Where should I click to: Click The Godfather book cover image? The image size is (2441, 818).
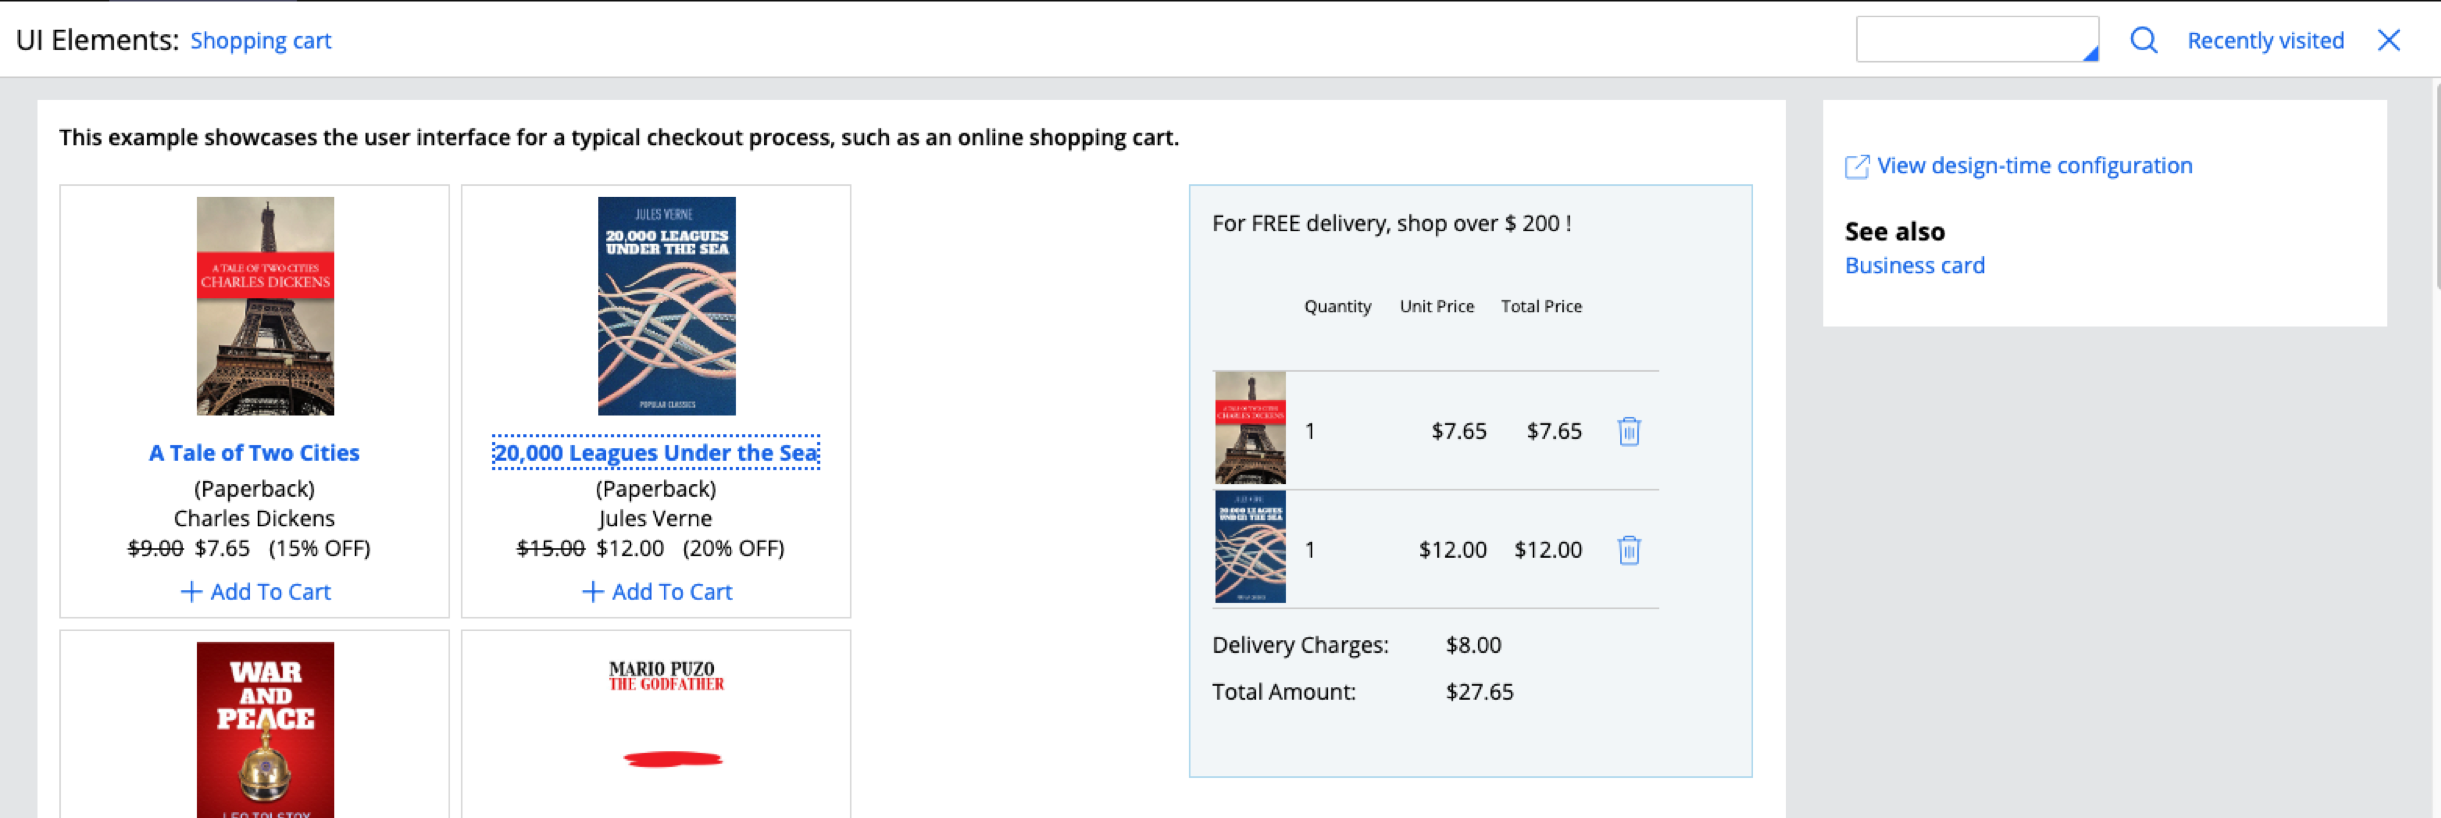pos(666,730)
